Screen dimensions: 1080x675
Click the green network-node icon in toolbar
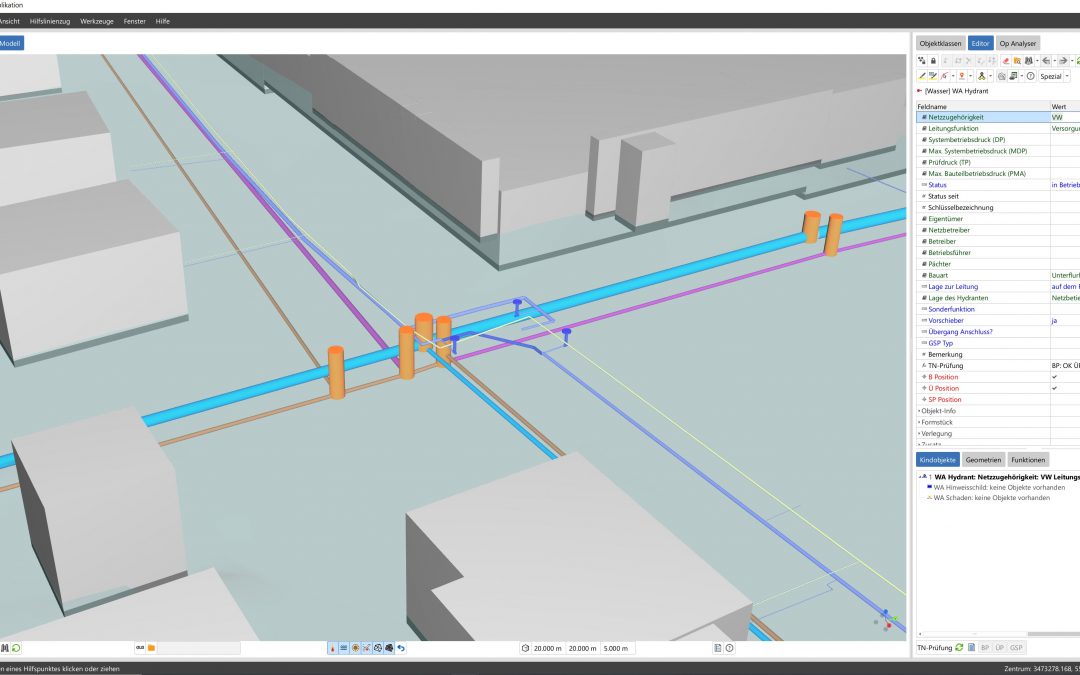pos(982,76)
